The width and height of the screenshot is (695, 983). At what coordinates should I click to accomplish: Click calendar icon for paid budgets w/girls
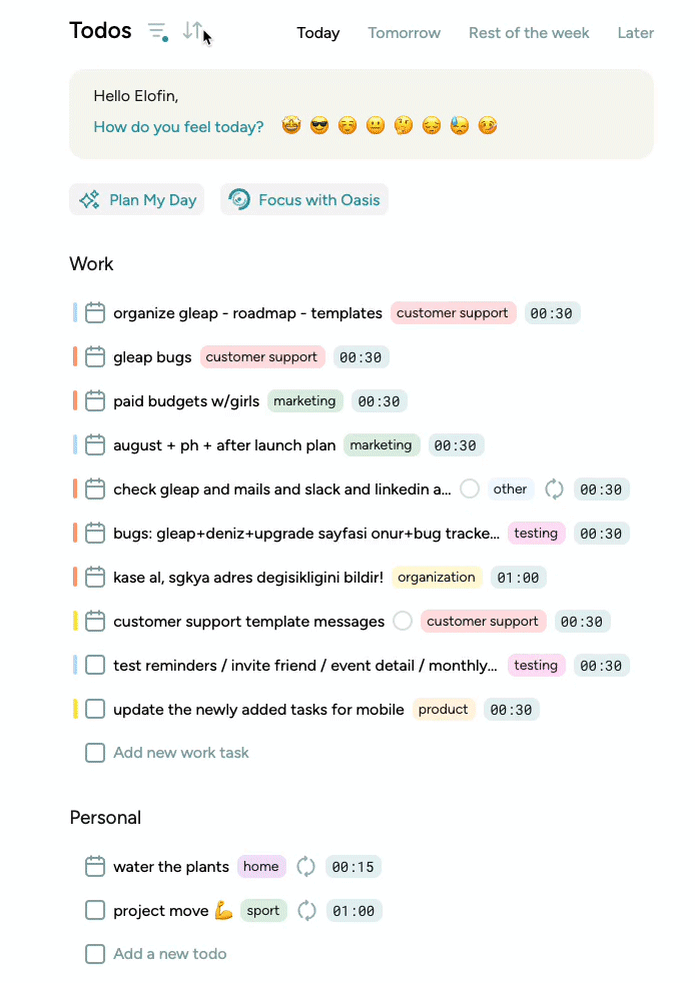95,401
